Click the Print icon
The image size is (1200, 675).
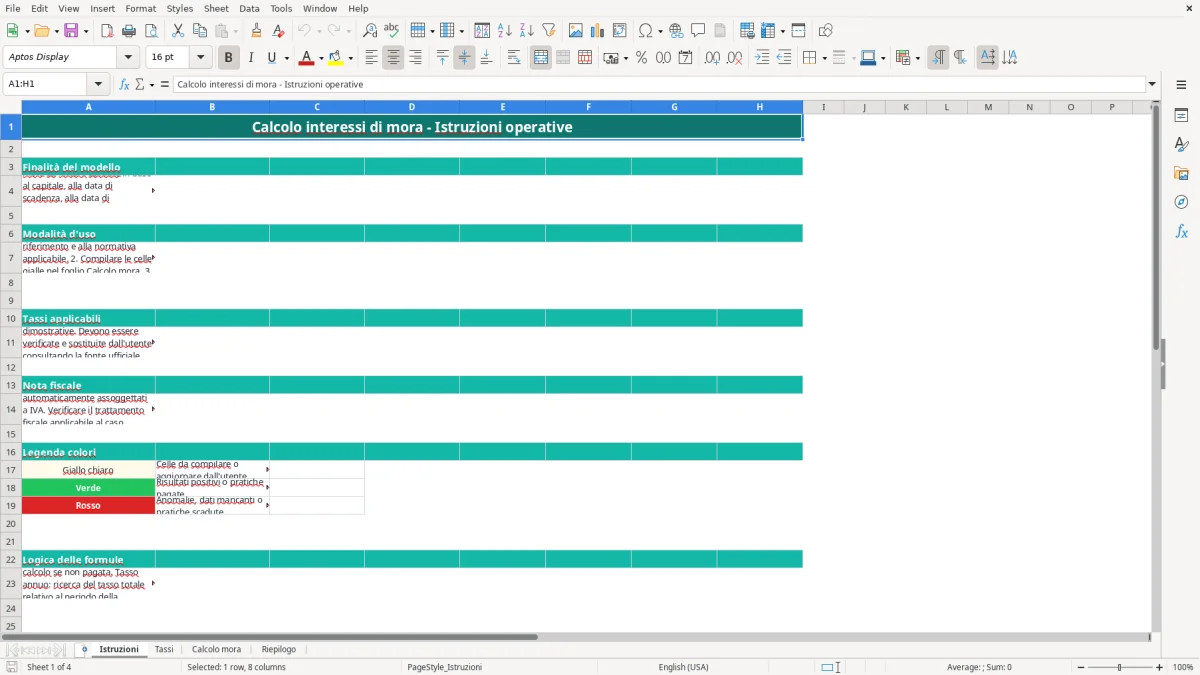click(128, 31)
